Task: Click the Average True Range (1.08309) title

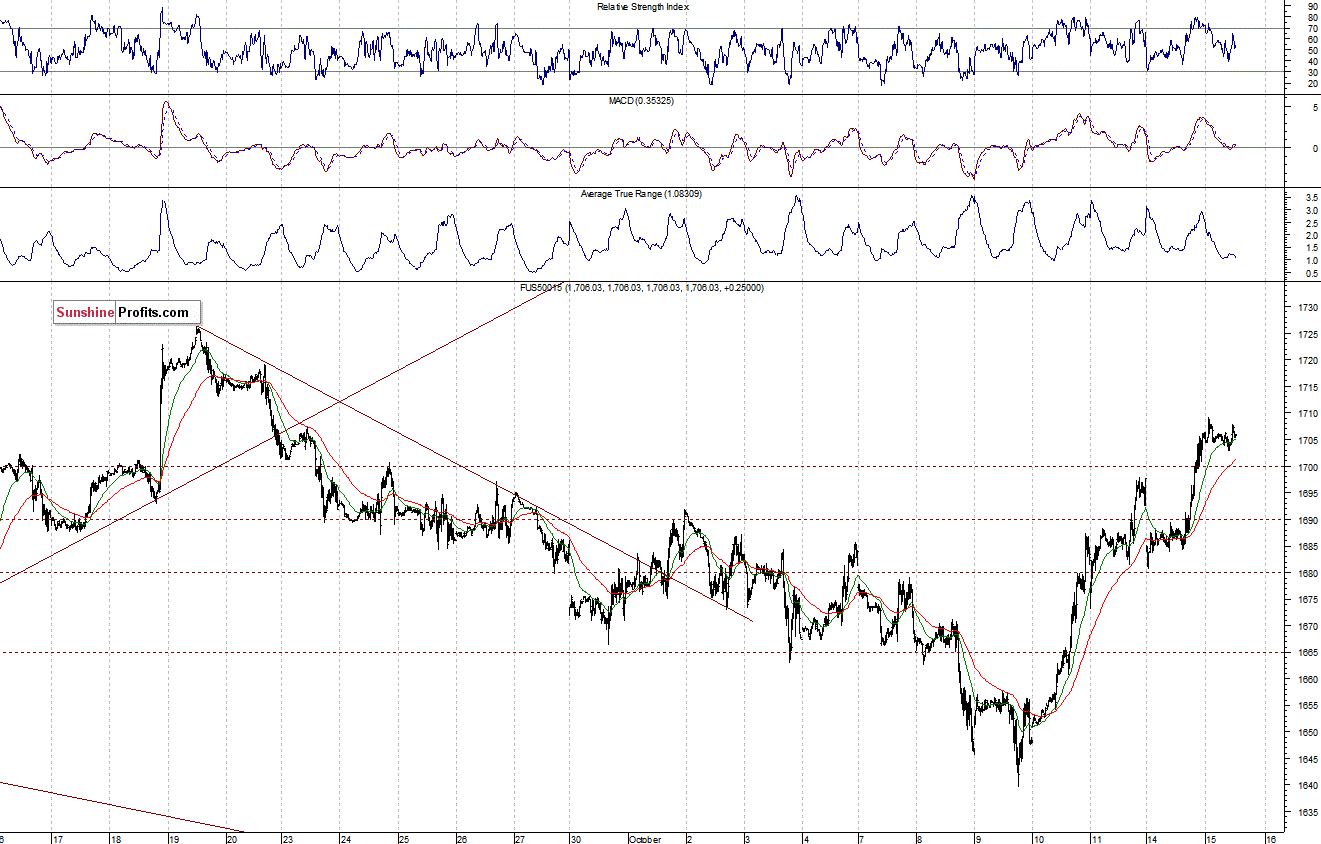Action: (641, 194)
